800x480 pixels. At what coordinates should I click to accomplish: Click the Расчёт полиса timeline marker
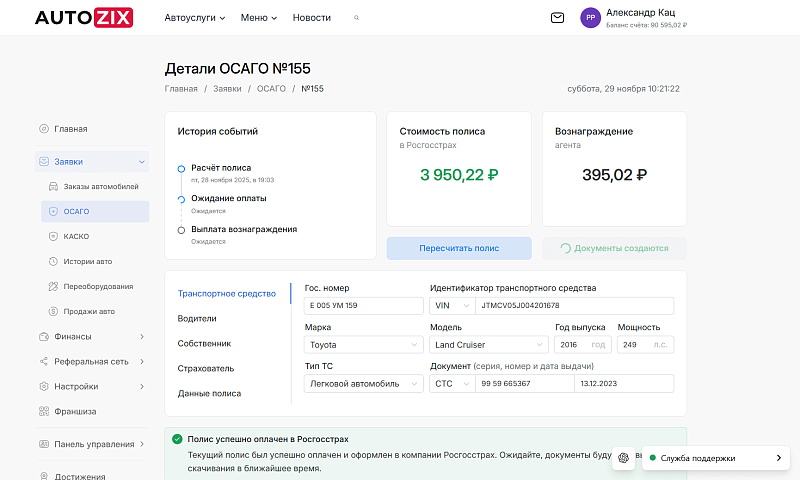(x=181, y=169)
